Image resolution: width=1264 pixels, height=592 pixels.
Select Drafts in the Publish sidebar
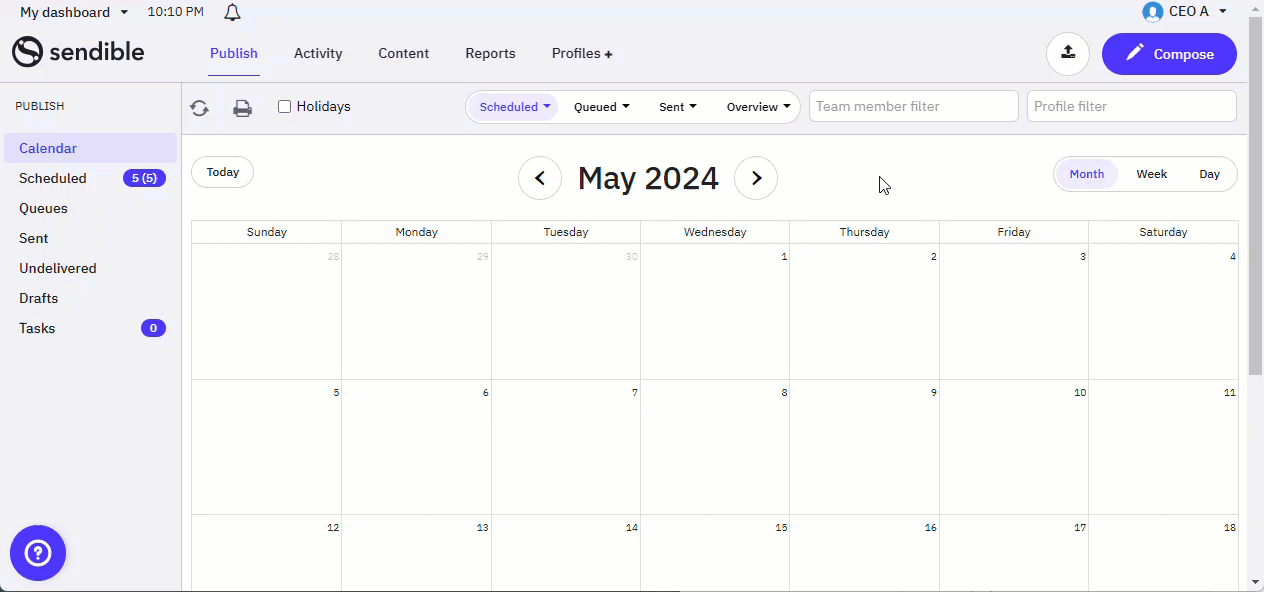(x=38, y=298)
